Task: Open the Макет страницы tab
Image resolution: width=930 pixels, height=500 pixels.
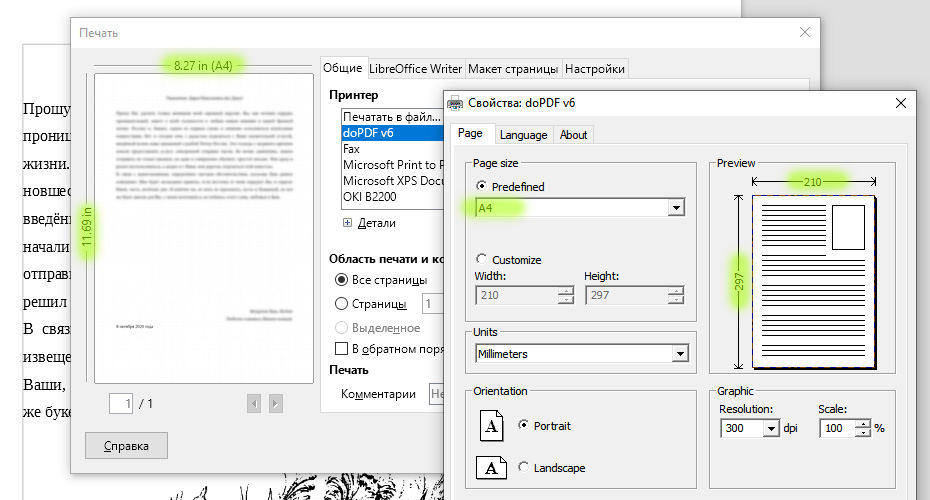Action: tap(513, 68)
